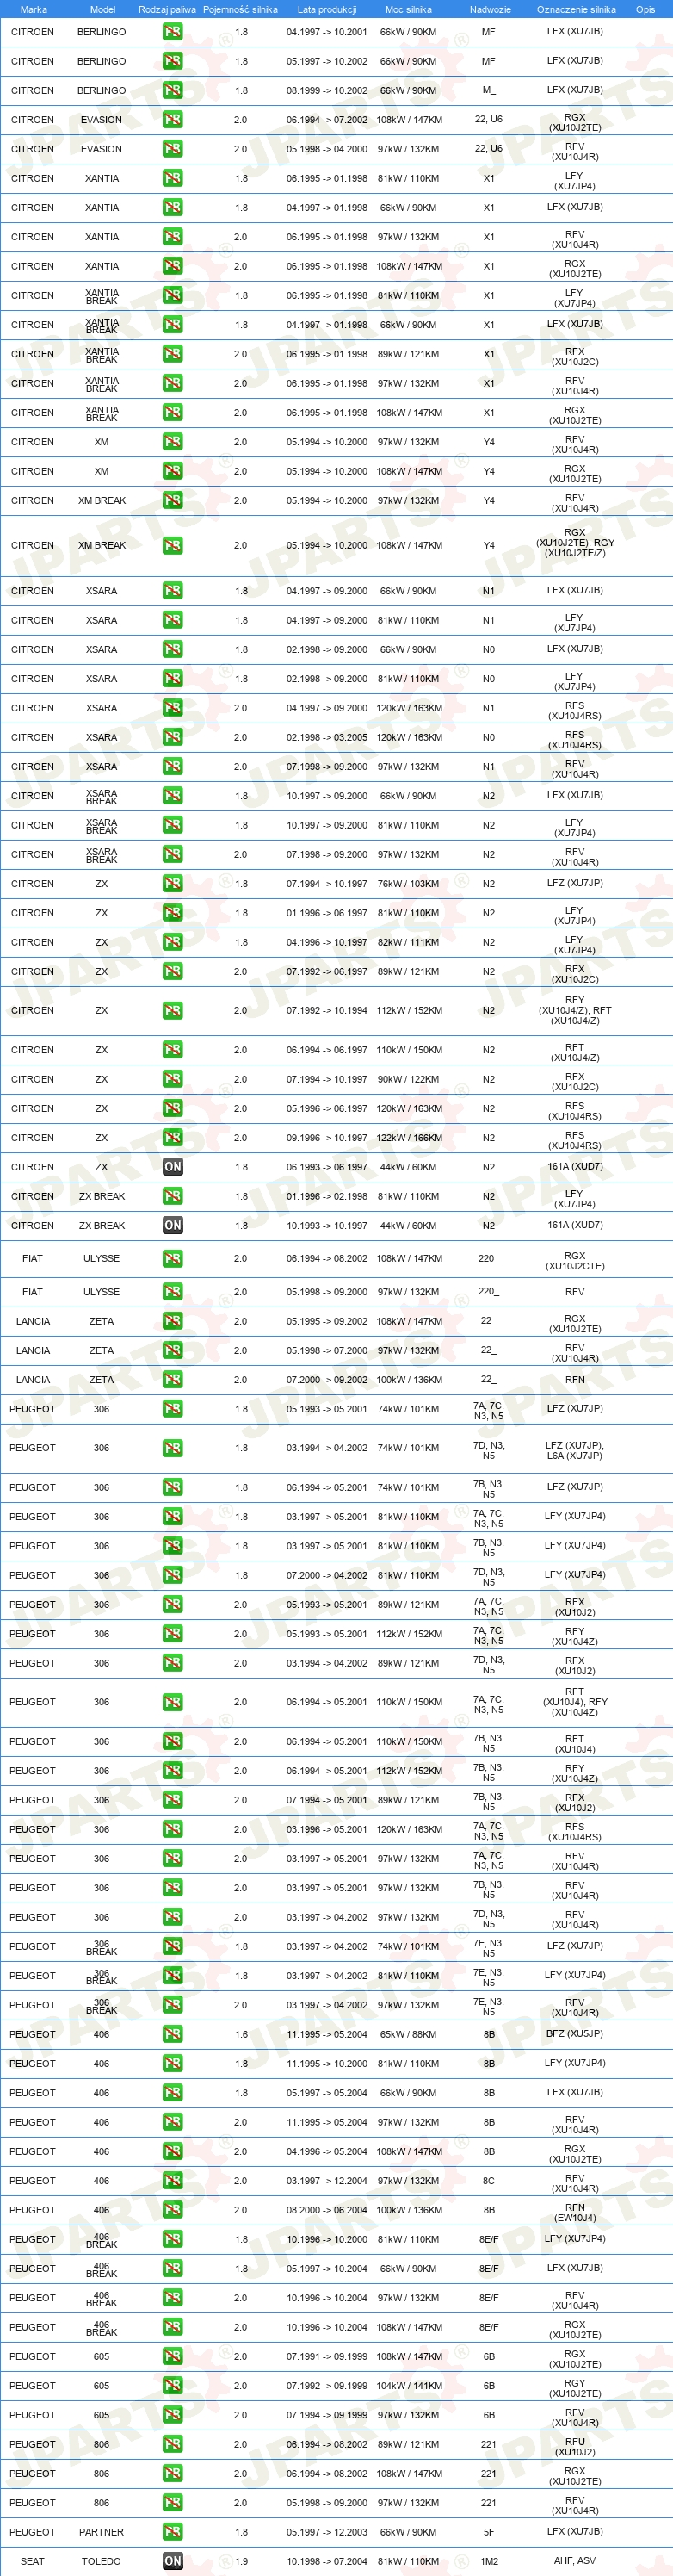
Task: Click the 8C body code cell
Action: click(x=489, y=2180)
